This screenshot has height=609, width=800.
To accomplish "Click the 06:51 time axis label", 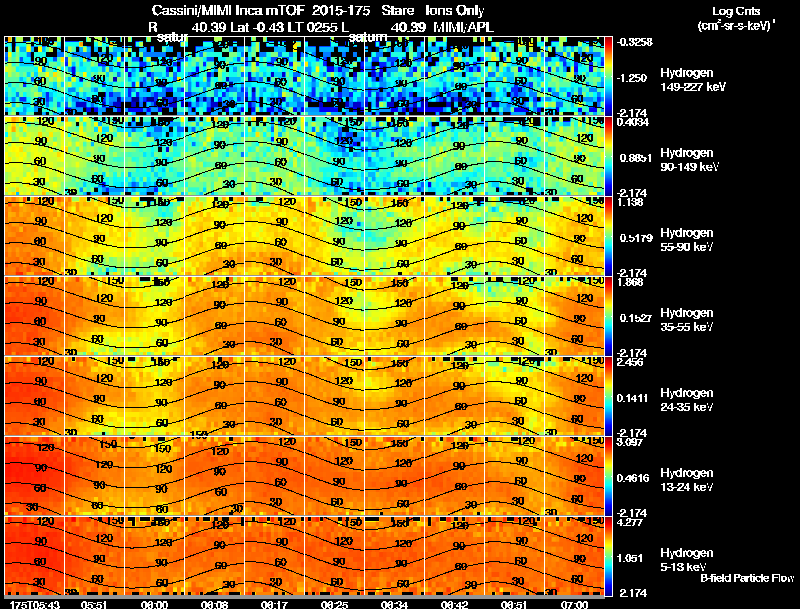I will (514, 604).
